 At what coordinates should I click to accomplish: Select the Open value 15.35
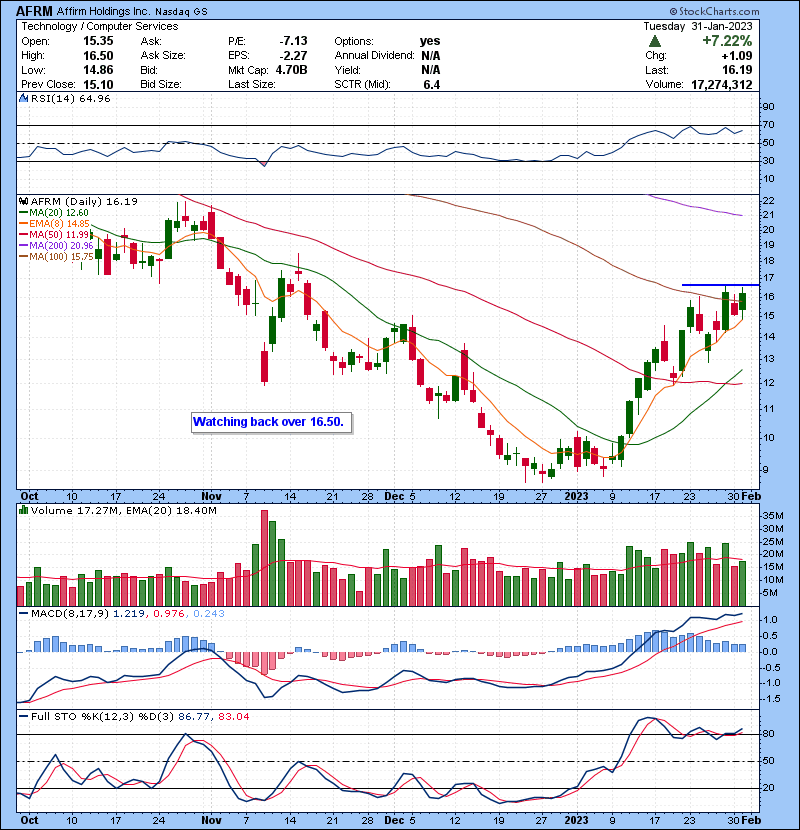pos(98,41)
